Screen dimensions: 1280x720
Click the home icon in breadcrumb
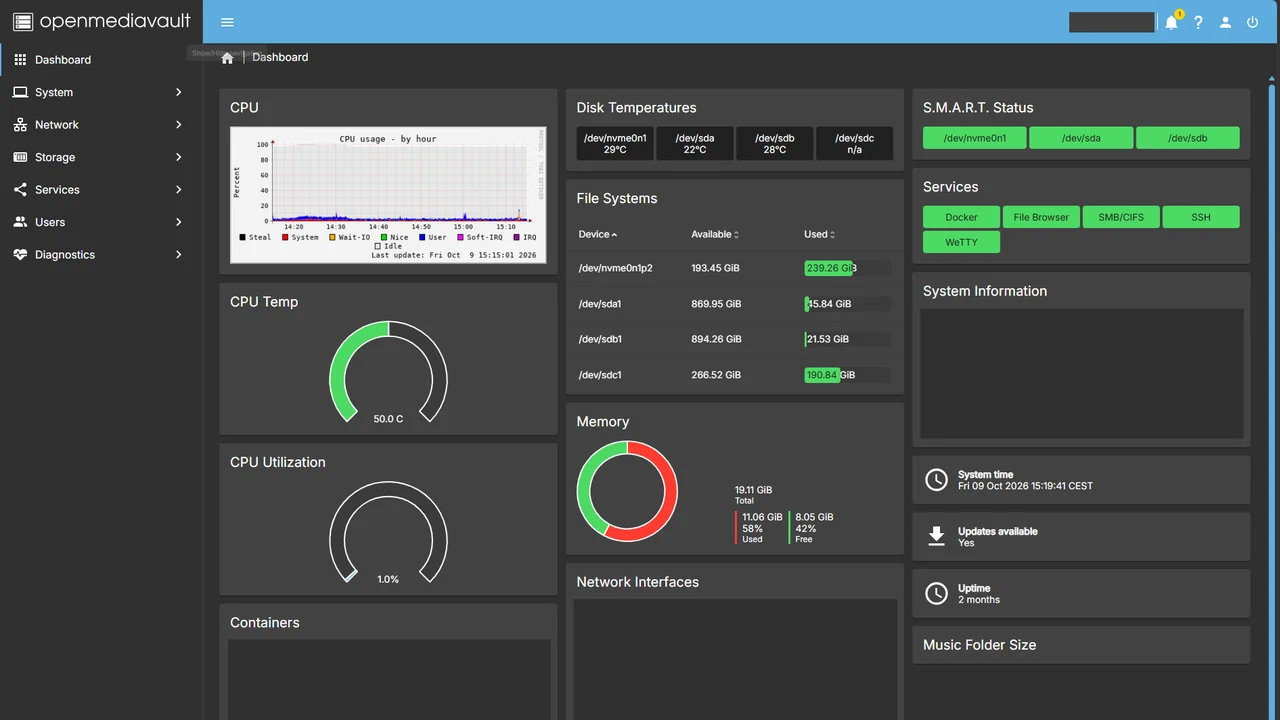[227, 58]
